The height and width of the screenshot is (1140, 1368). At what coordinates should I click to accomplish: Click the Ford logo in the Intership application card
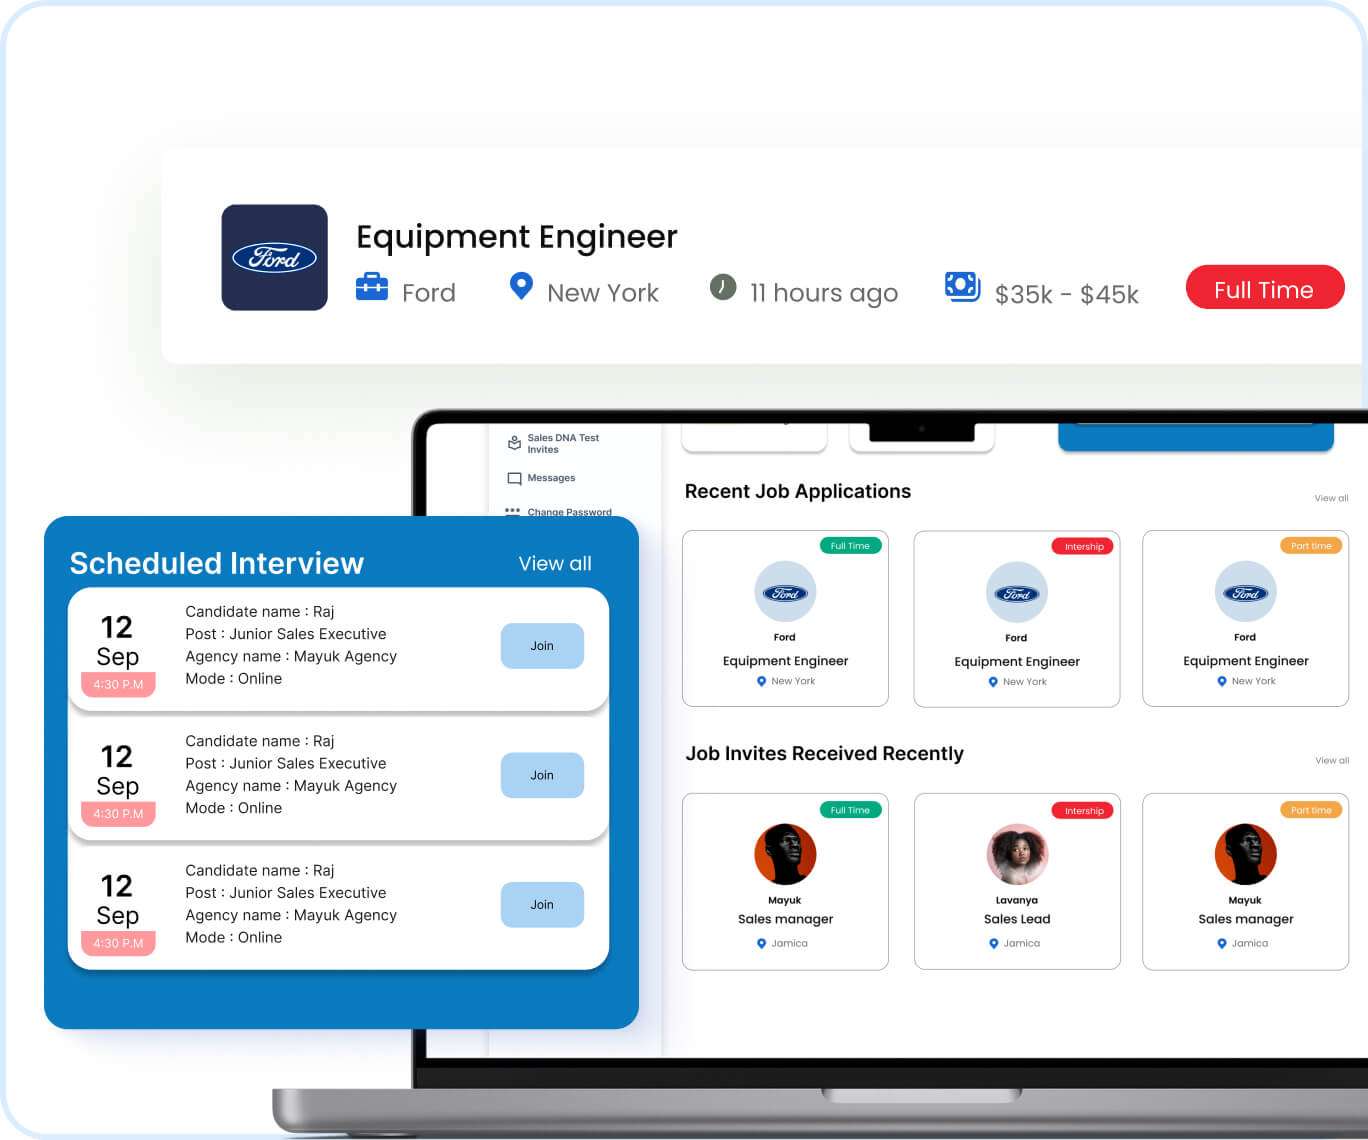coord(1017,593)
